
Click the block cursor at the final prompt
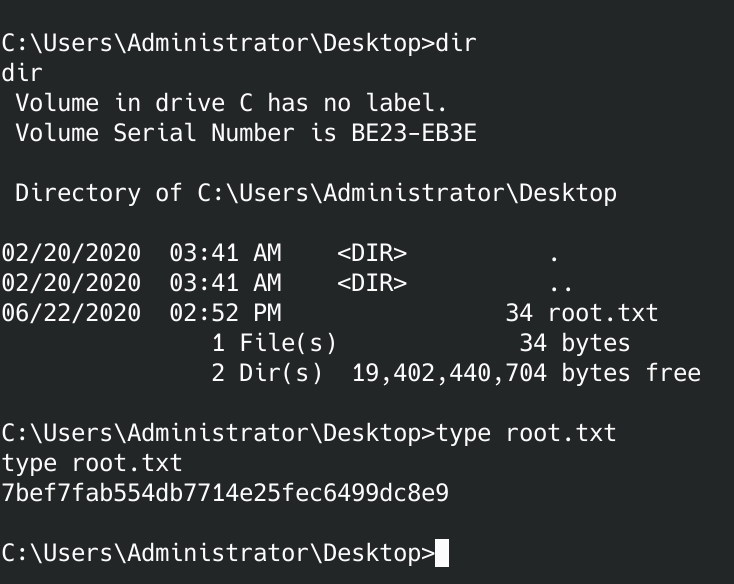pyautogui.click(x=442, y=553)
